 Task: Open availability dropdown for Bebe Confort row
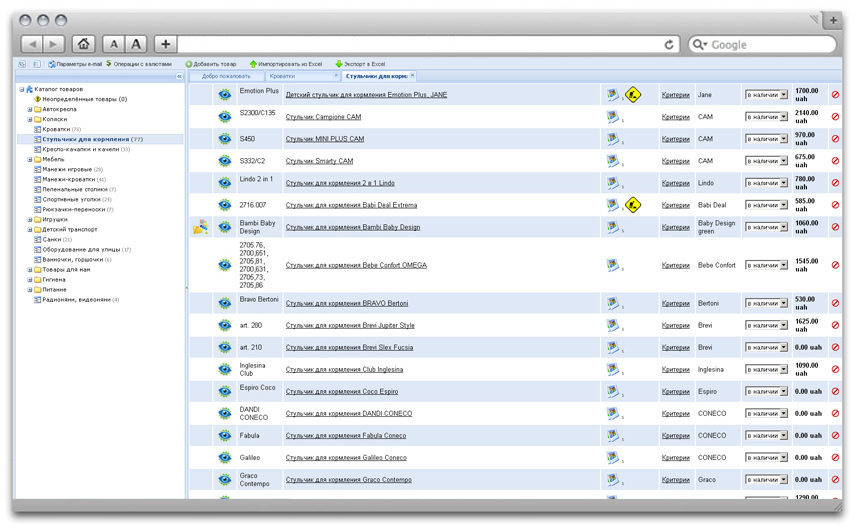pyautogui.click(x=766, y=265)
